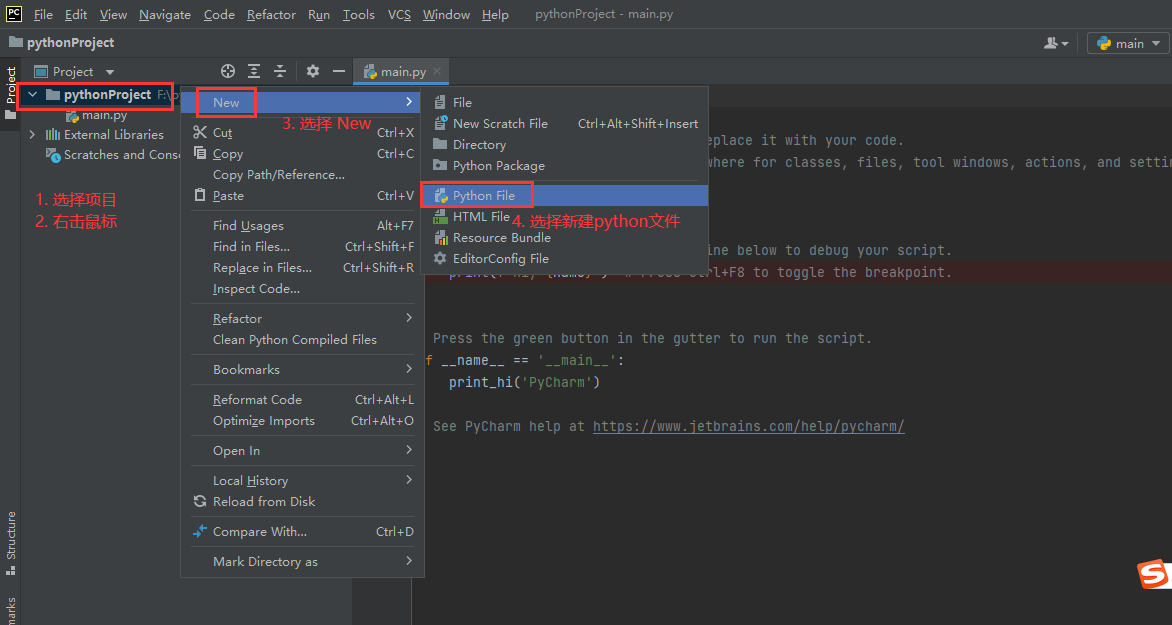Open the Edit menu
Image resolution: width=1172 pixels, height=625 pixels.
(x=75, y=15)
